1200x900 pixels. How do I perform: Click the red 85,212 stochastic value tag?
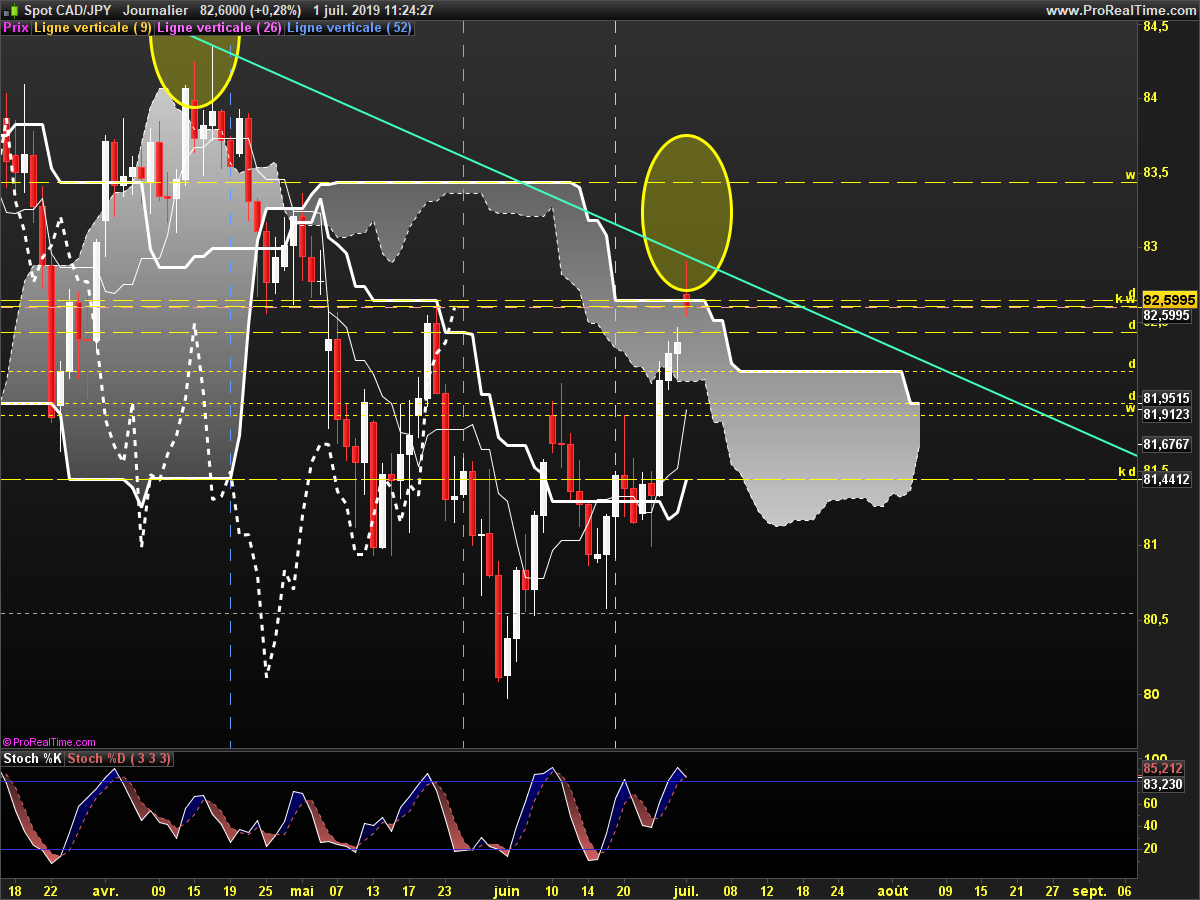tap(1163, 769)
